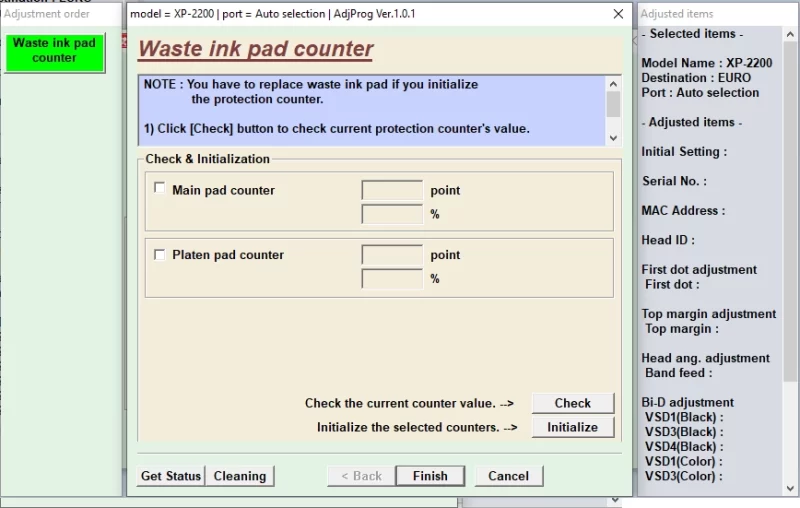The height and width of the screenshot is (508, 800).
Task: Click 'Bi-D adjustment' entry
Action: (688, 402)
